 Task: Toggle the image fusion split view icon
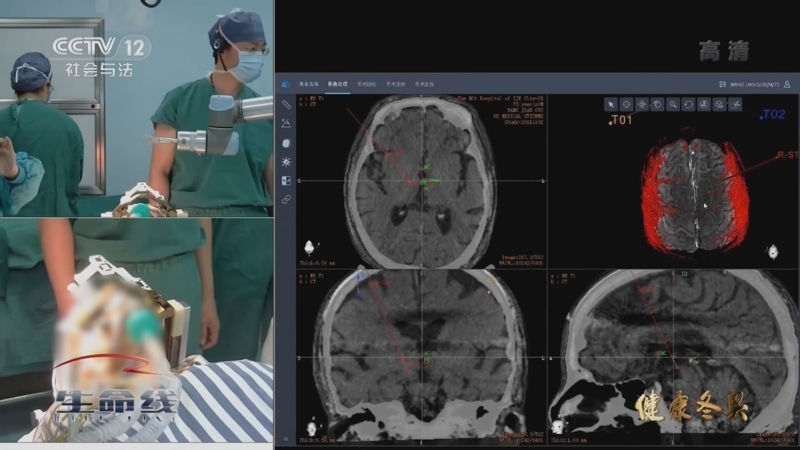(x=286, y=181)
